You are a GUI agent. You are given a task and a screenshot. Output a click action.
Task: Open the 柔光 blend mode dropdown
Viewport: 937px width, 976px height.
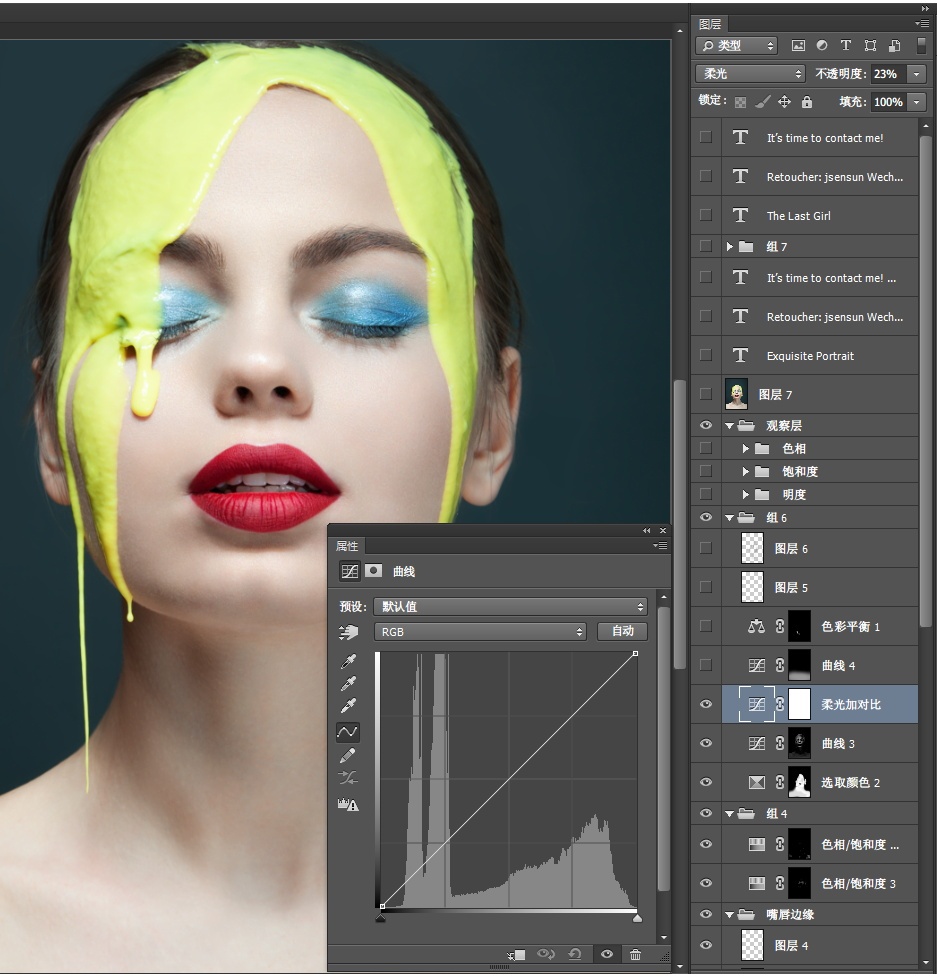tap(750, 74)
